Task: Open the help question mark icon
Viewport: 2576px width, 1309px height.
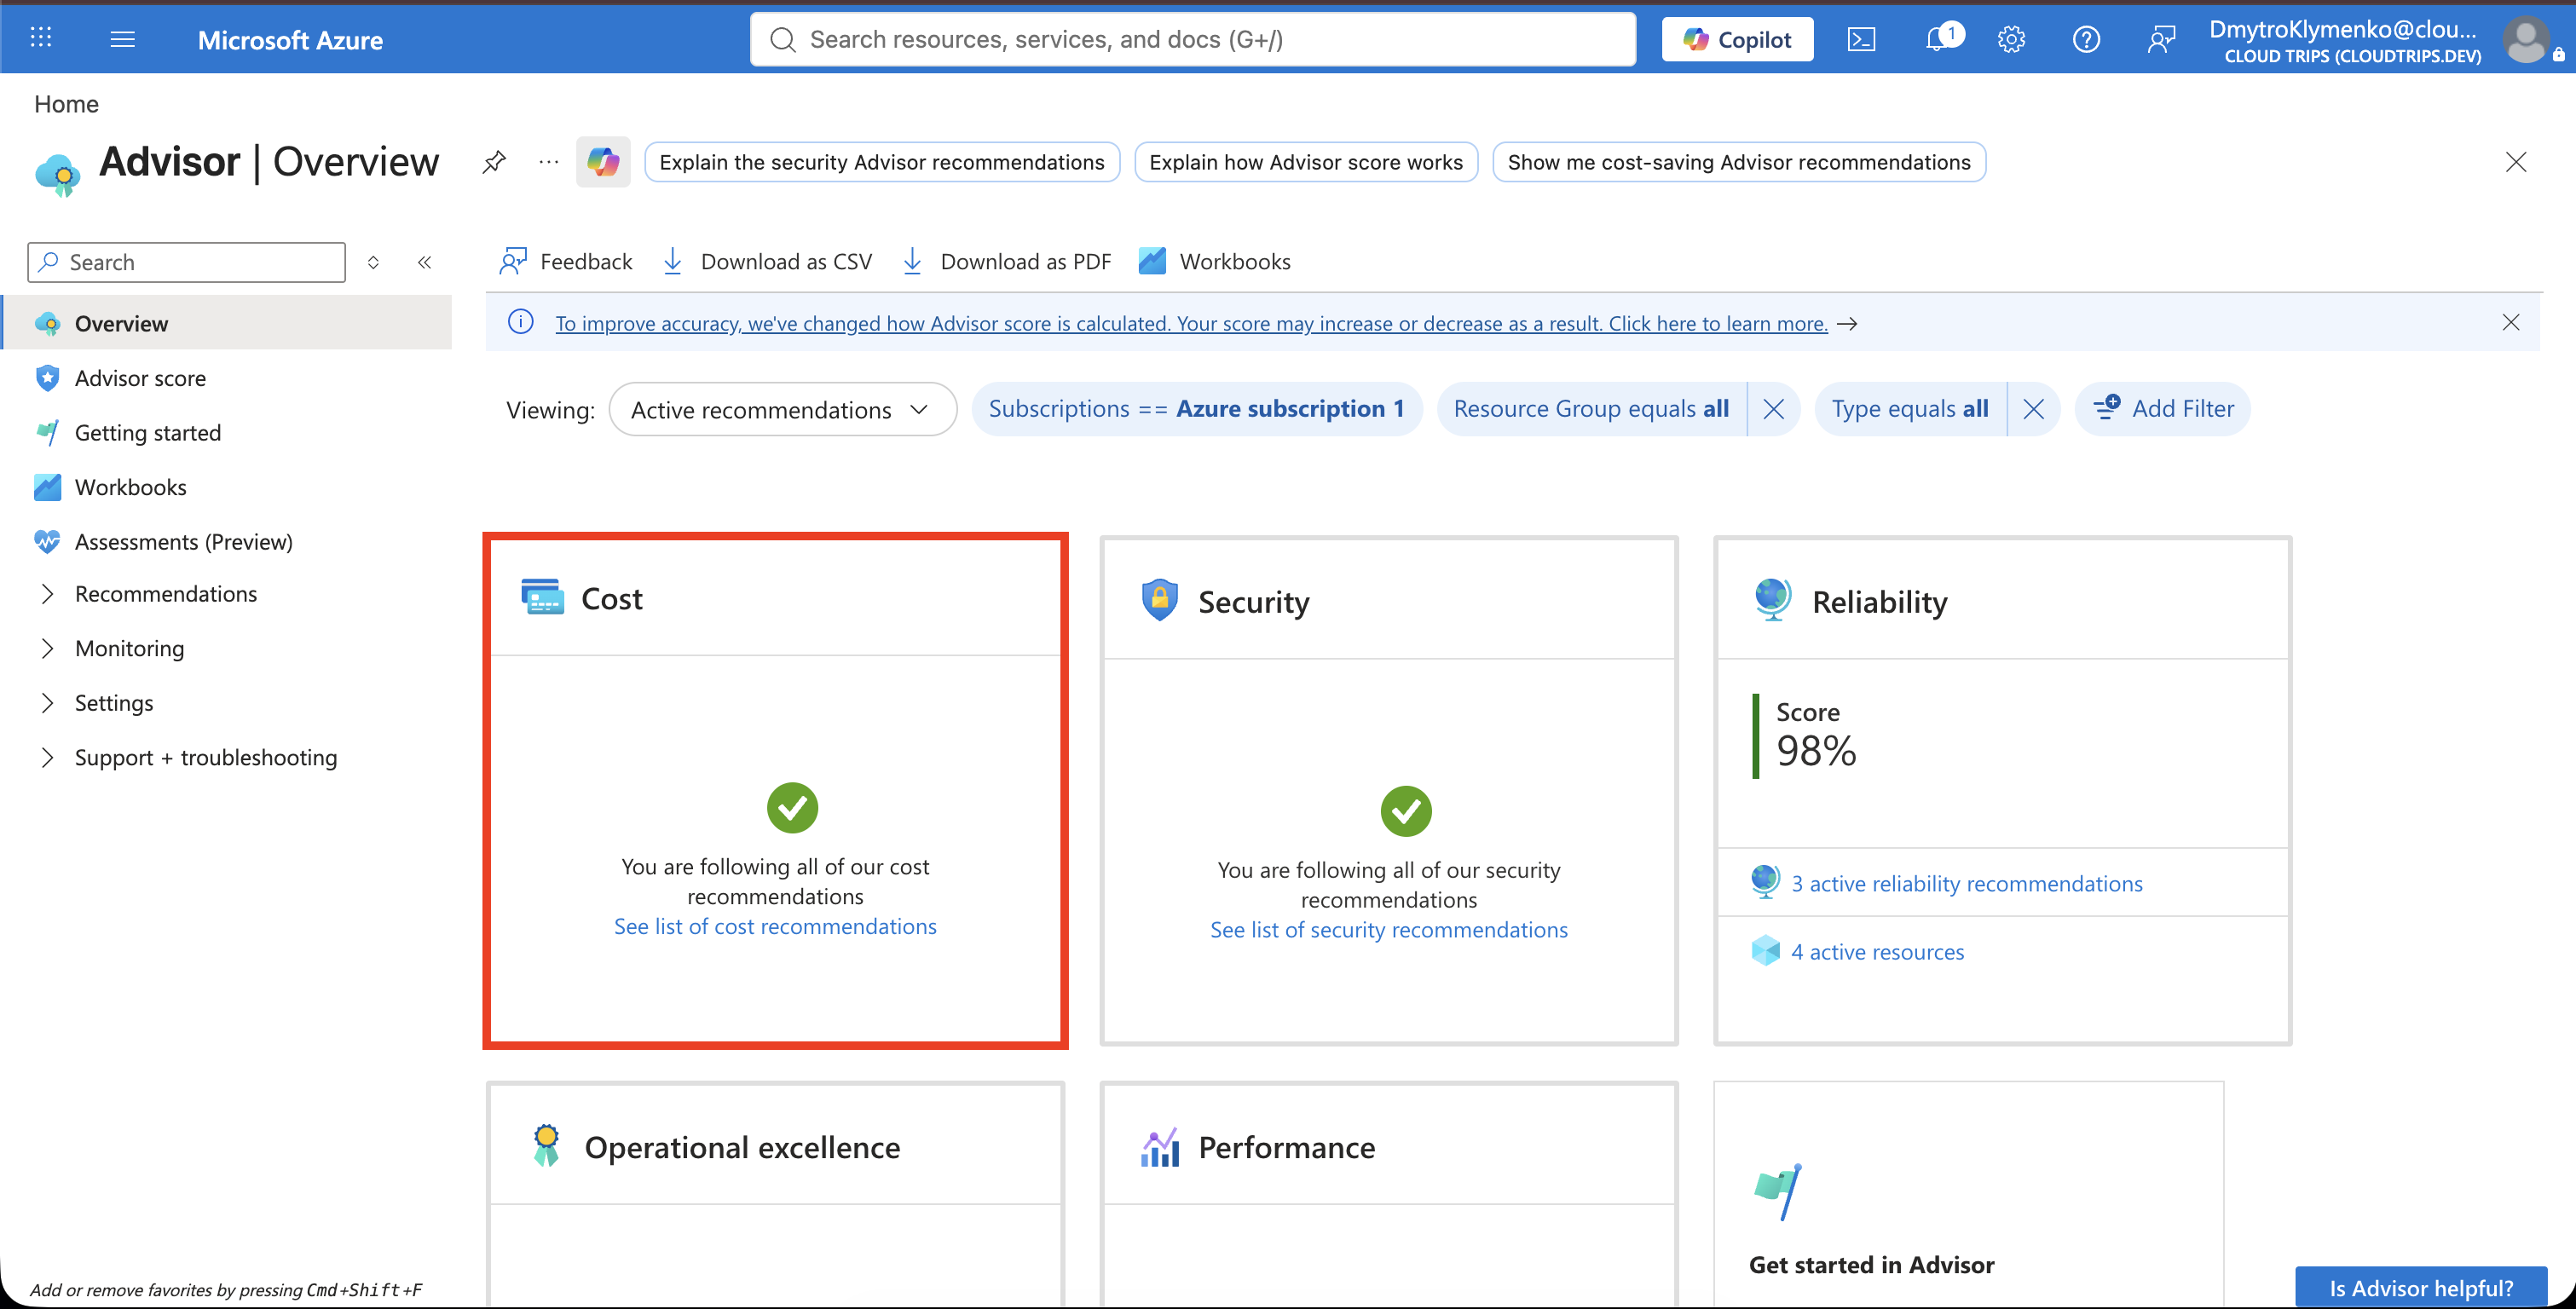Action: 2086,39
